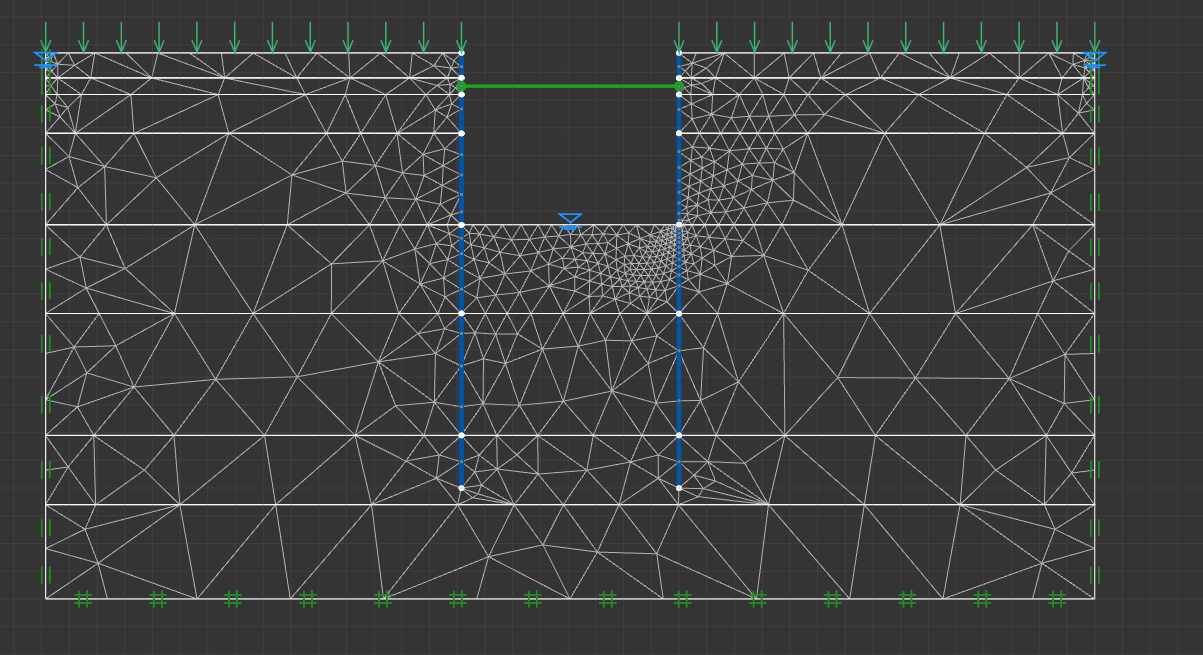
Task: Select the water table symbol at top-right corner
Action: point(1094,59)
